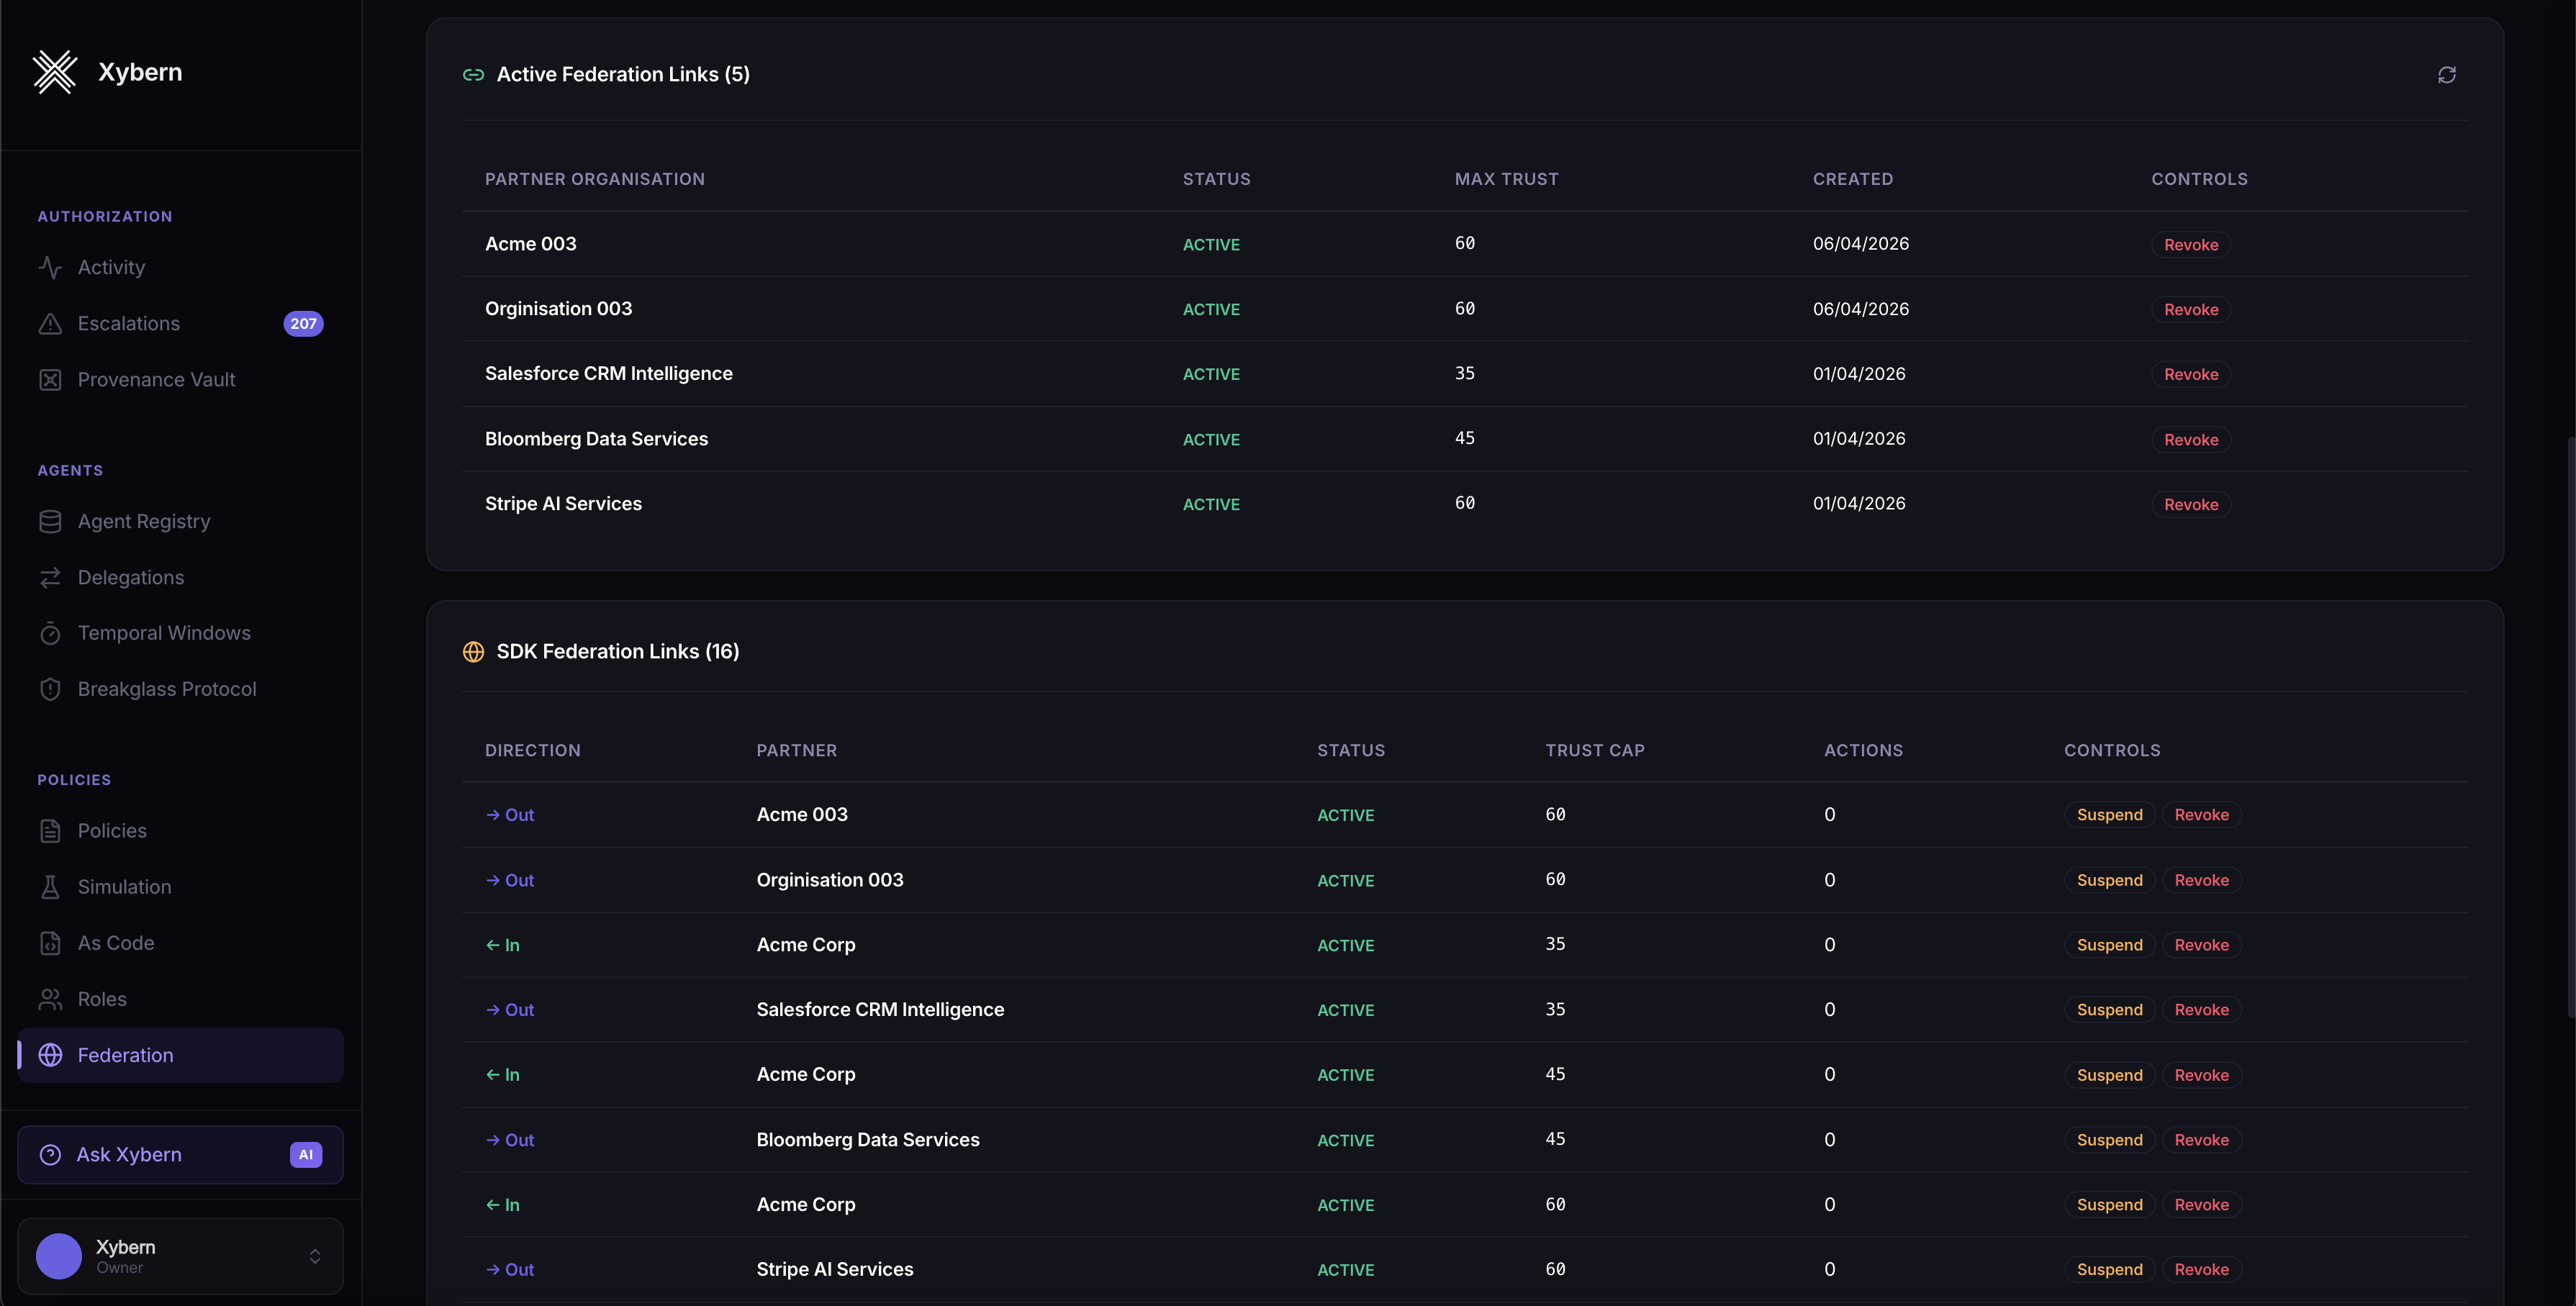The image size is (2576, 1306).
Task: Revoke the Stripe AI Services SDK link
Action: click(2200, 1269)
